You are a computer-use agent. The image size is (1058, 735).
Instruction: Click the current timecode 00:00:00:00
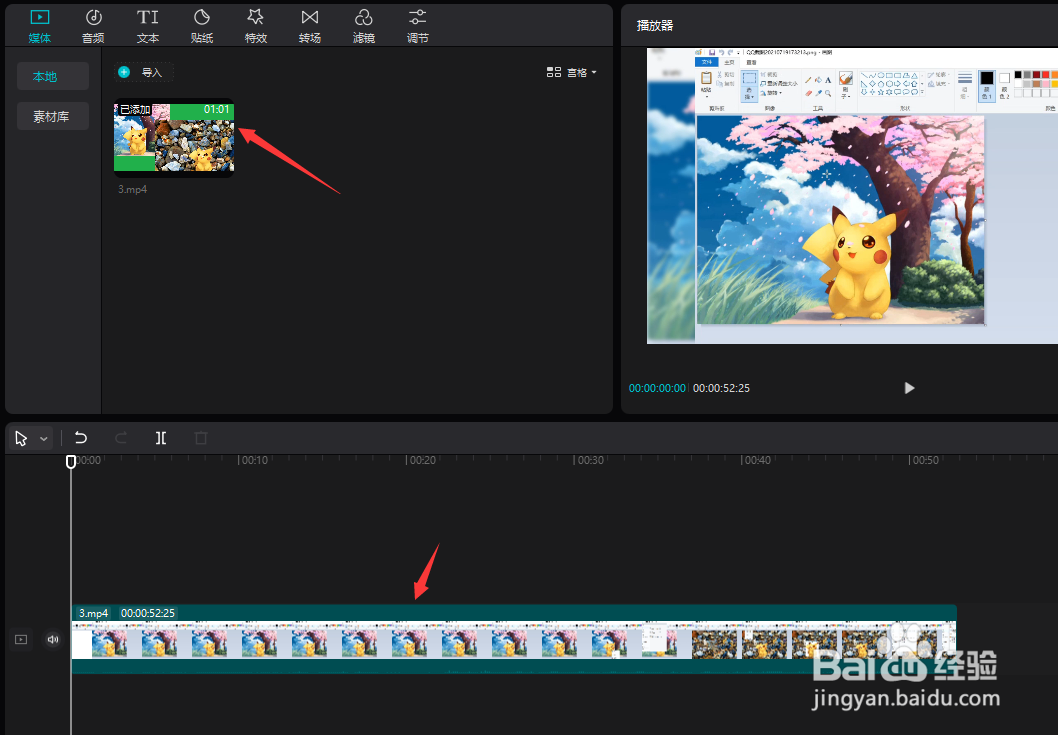tap(657, 388)
